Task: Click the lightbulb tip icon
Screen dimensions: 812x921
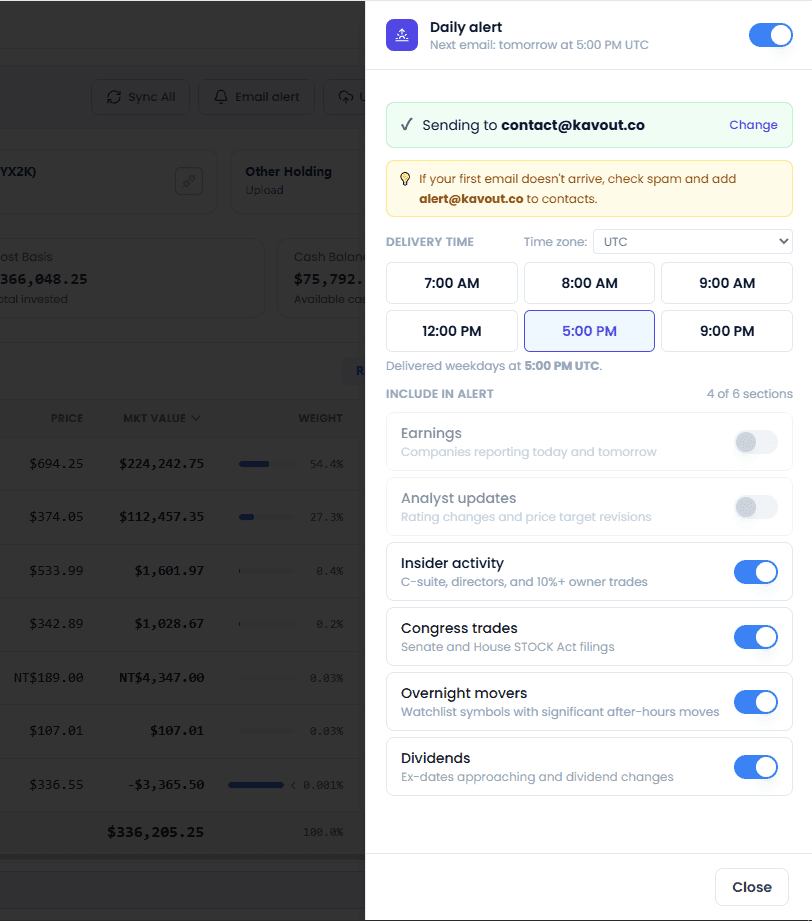Action: [405, 179]
